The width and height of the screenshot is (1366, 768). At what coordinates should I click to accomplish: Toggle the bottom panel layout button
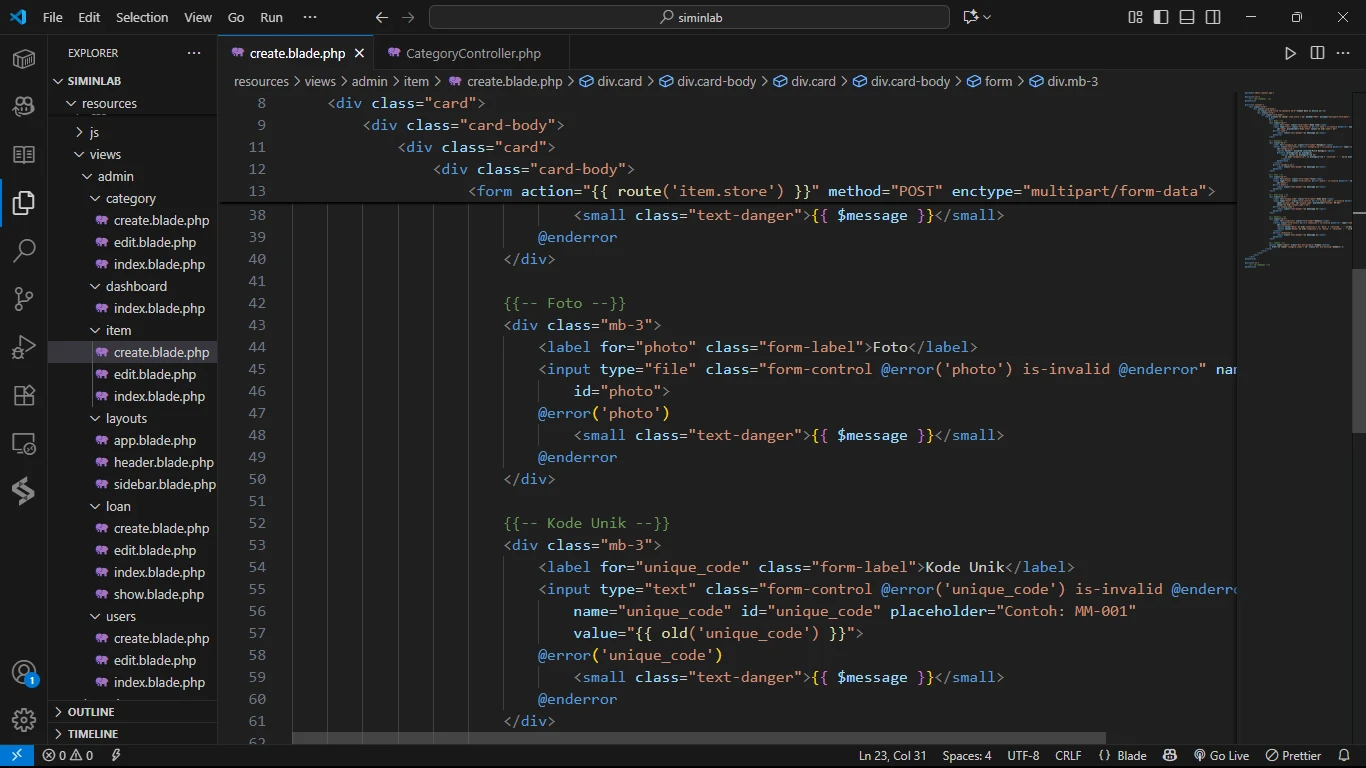click(x=1187, y=17)
